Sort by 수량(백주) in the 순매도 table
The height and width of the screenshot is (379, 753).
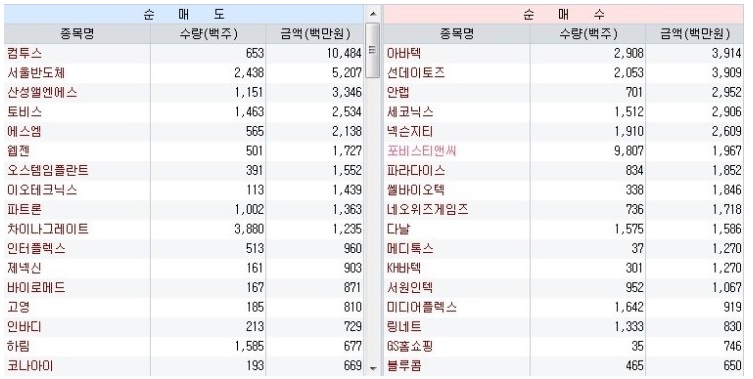208,34
